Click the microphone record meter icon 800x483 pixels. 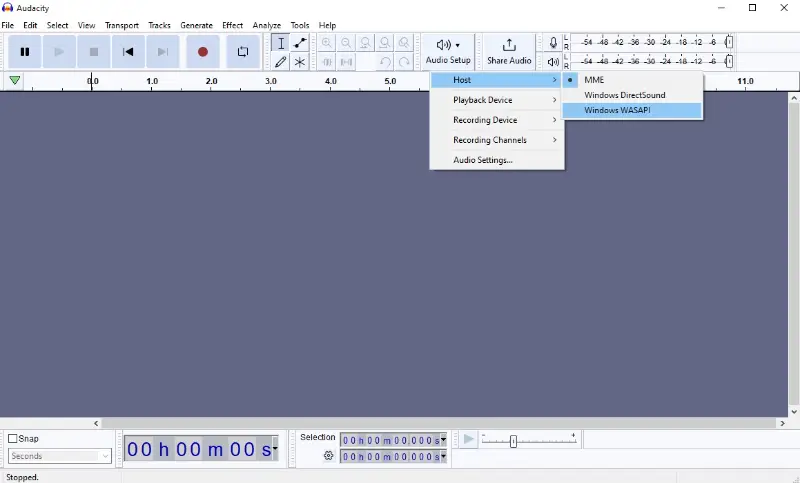(x=553, y=43)
